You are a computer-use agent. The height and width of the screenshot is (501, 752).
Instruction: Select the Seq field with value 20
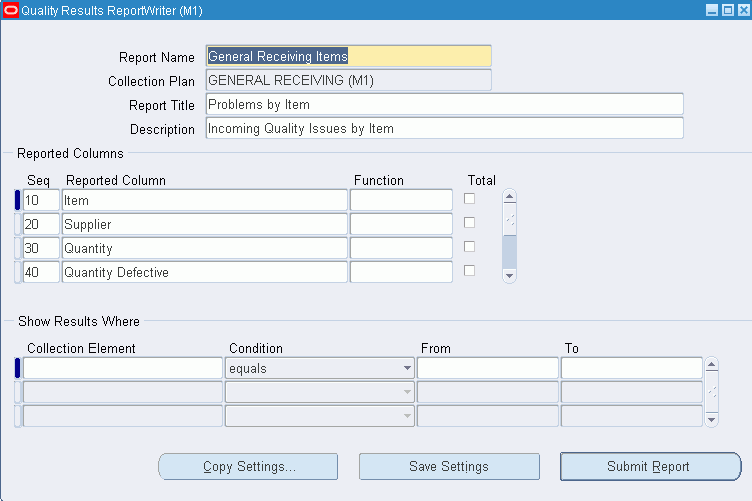(41, 224)
